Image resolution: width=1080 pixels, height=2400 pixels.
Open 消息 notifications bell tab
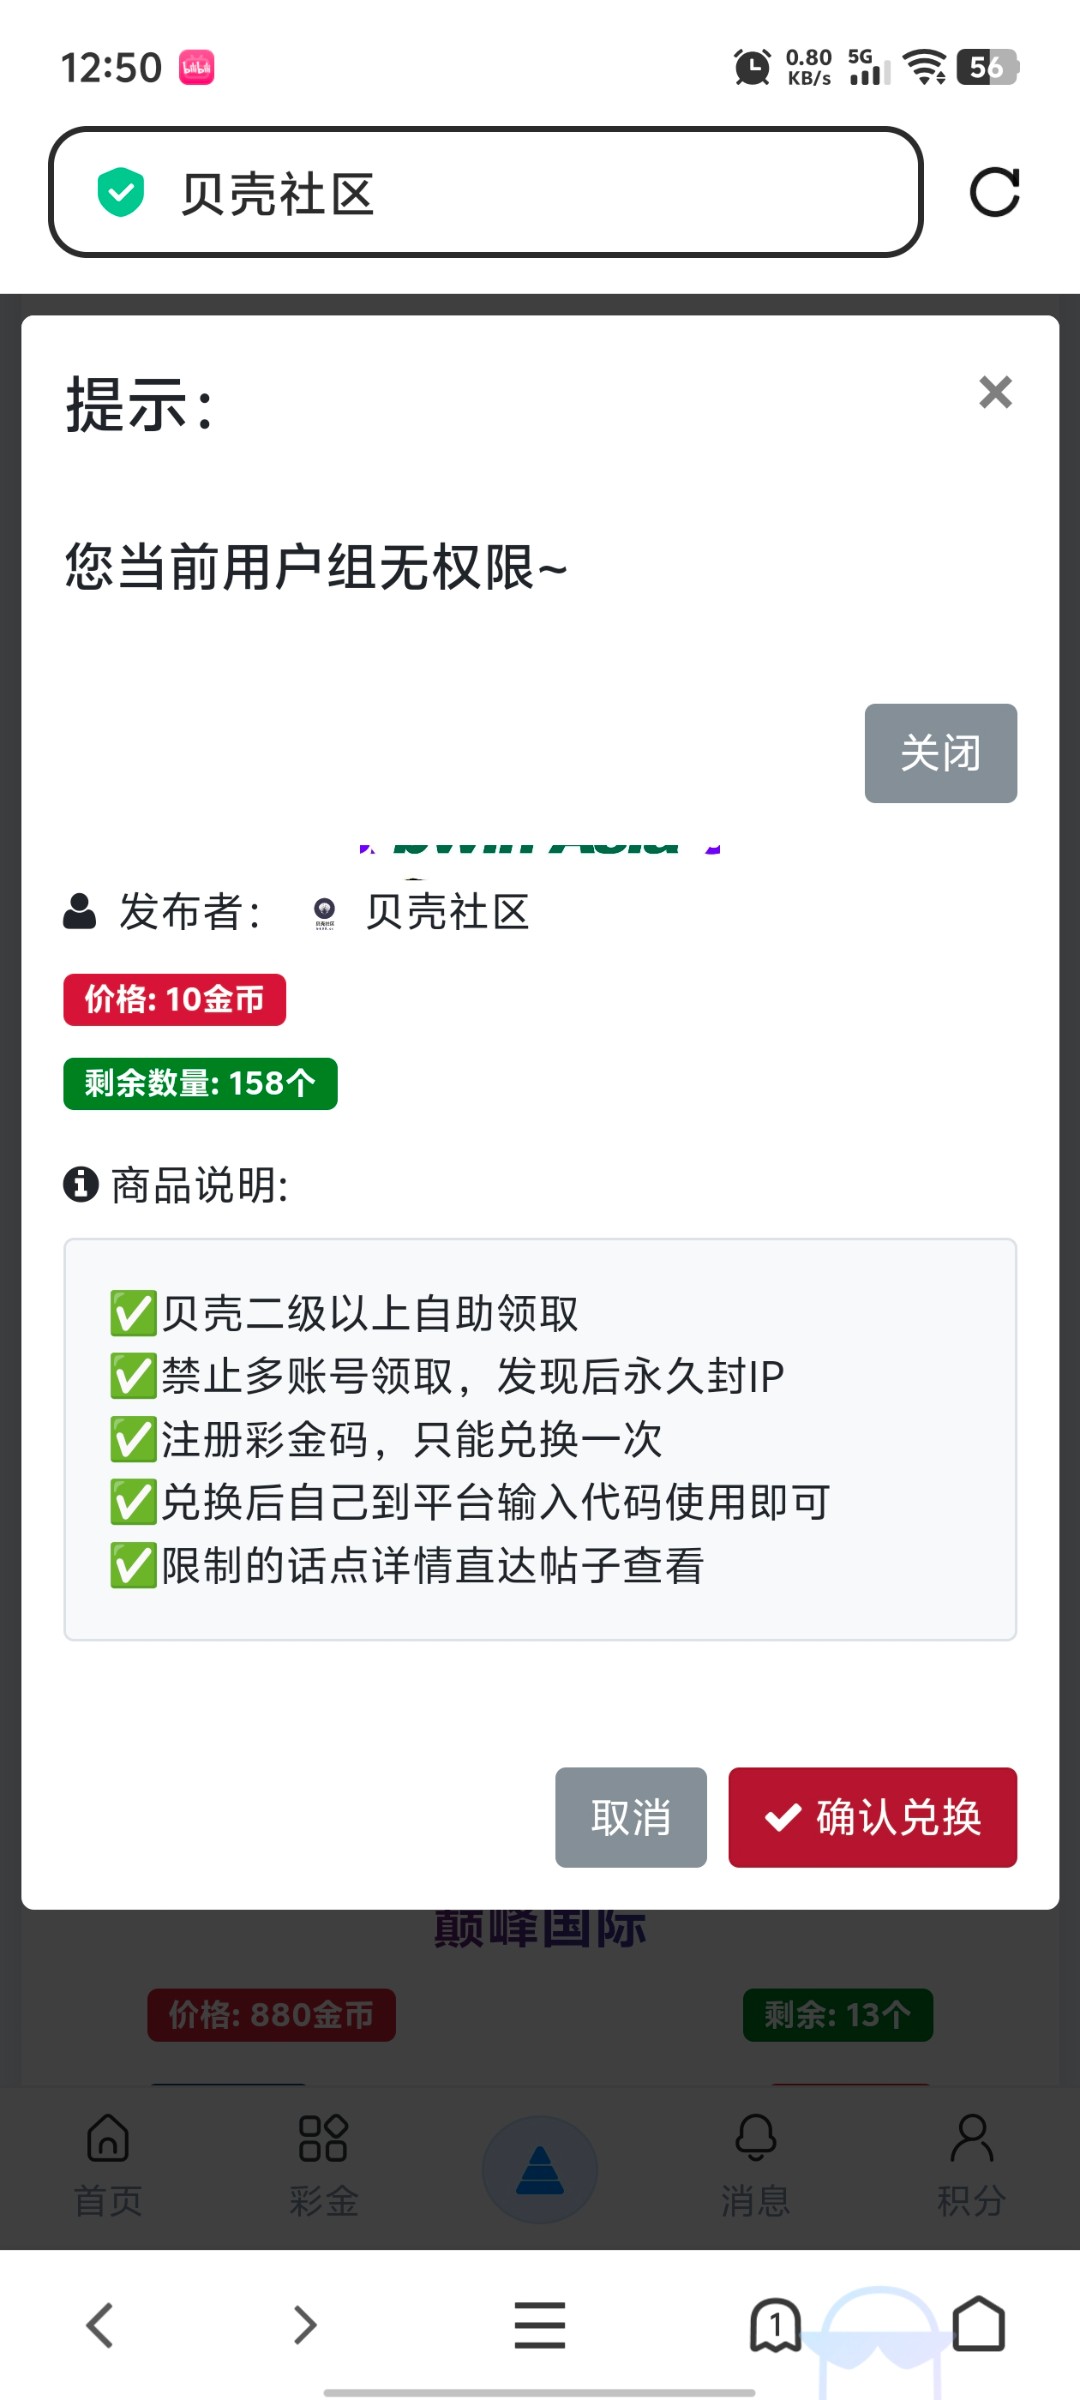click(756, 2166)
